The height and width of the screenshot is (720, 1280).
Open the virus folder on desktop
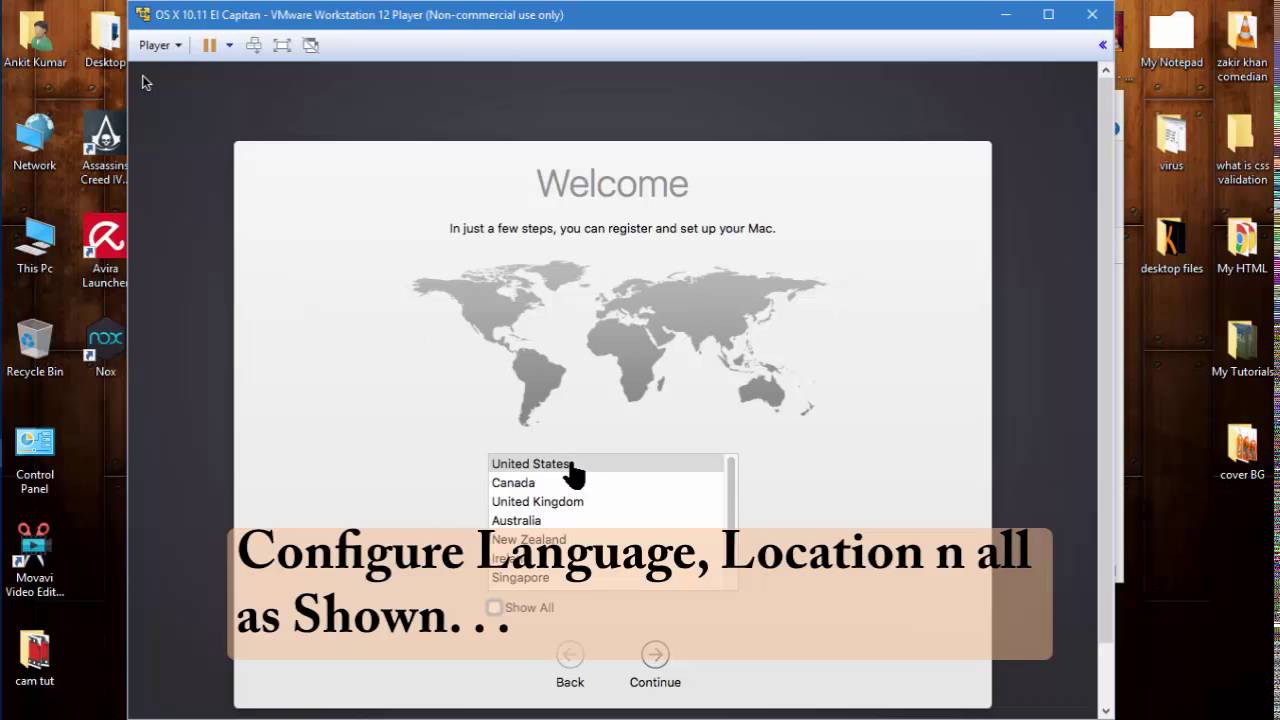pos(1172,143)
